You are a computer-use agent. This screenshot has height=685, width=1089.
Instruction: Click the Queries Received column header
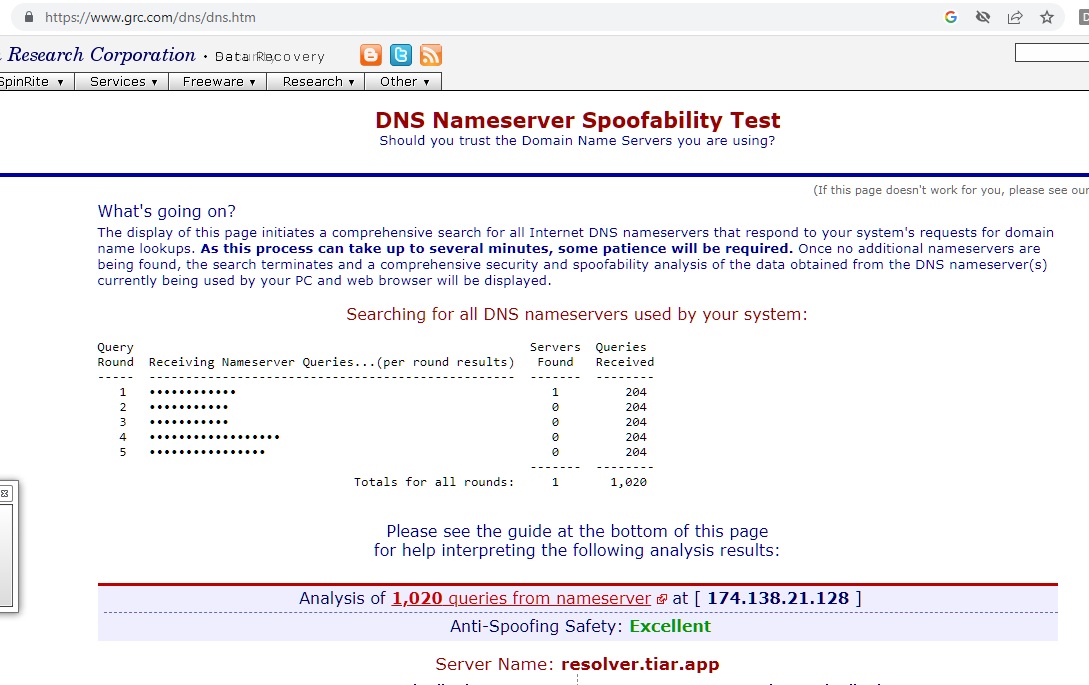(x=624, y=354)
